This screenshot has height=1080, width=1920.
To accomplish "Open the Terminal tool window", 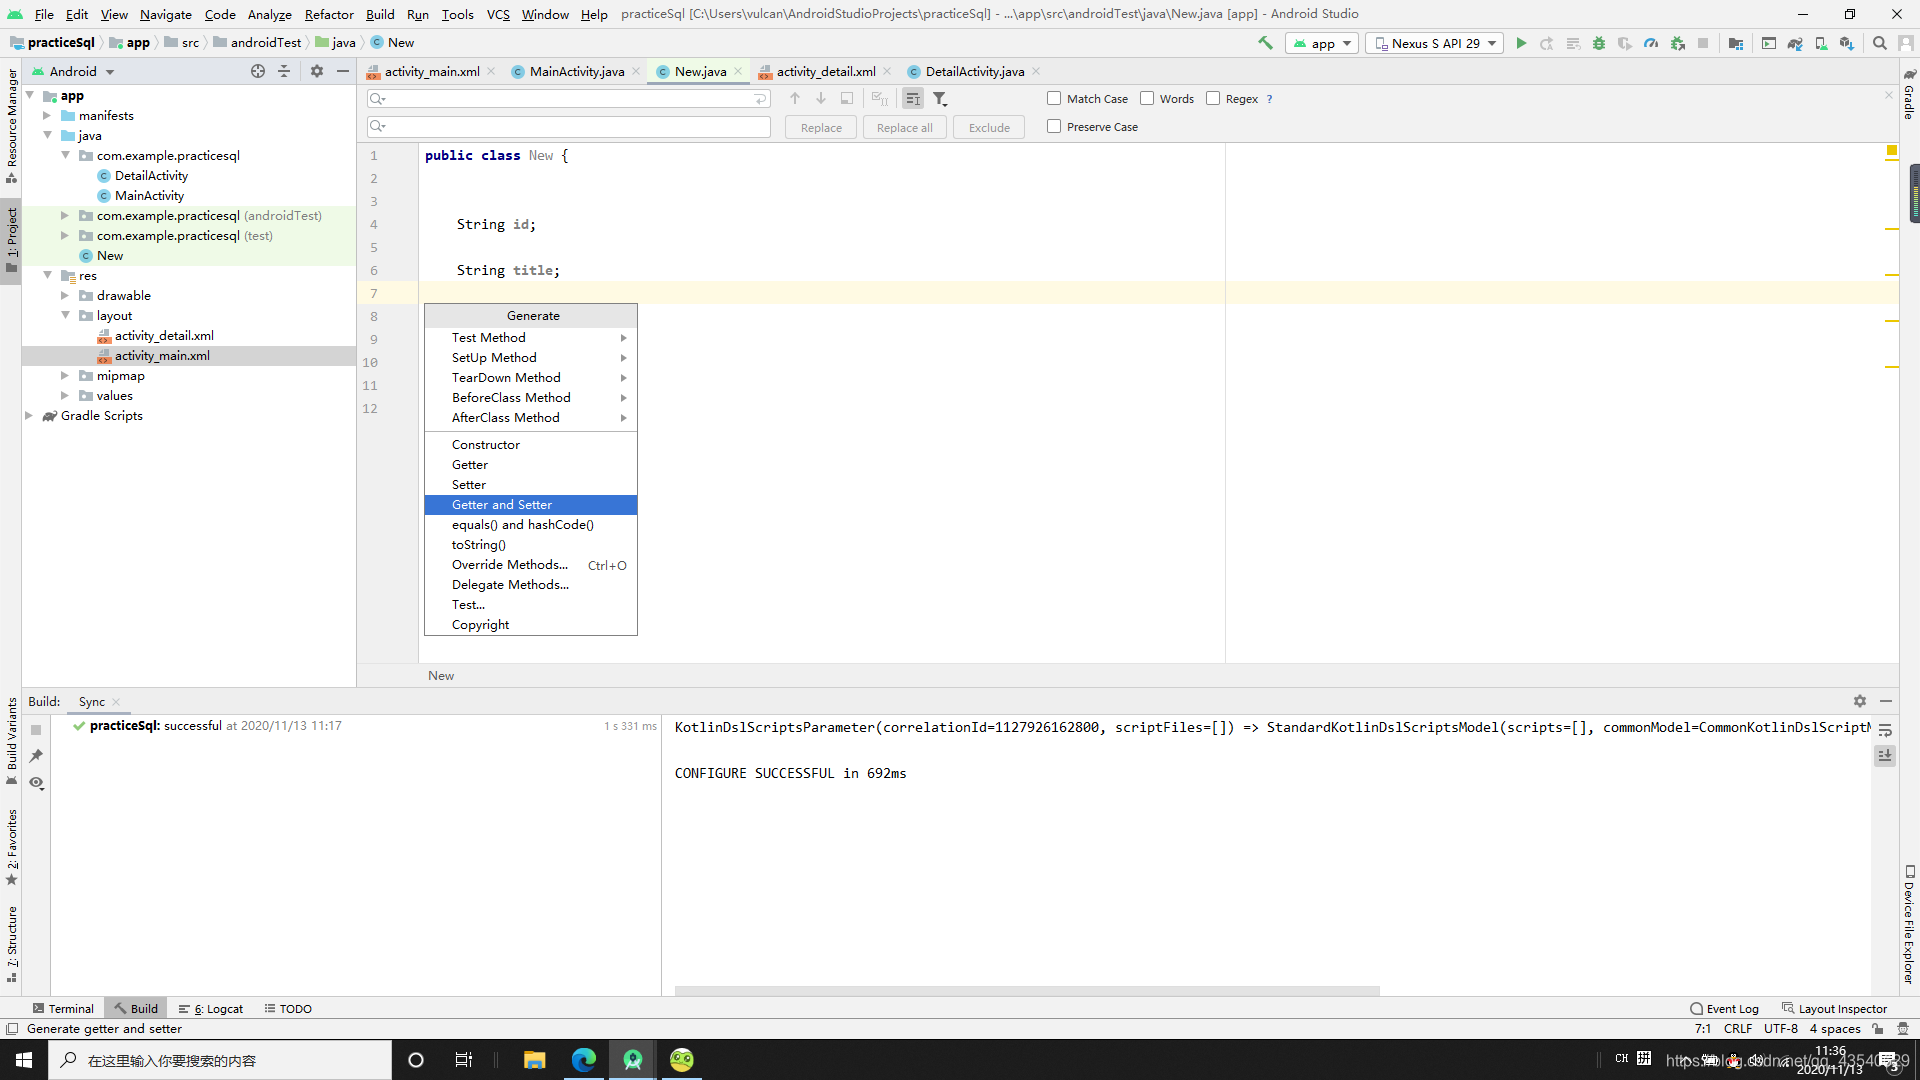I will [x=63, y=1008].
